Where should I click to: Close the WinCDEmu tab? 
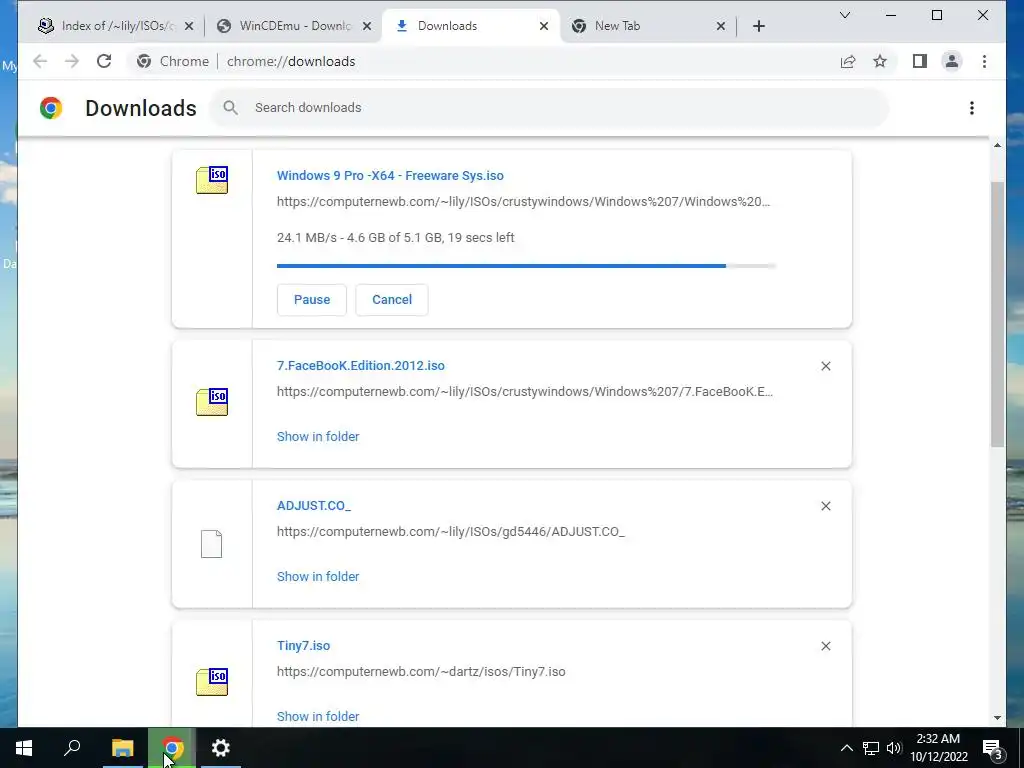pos(367,26)
